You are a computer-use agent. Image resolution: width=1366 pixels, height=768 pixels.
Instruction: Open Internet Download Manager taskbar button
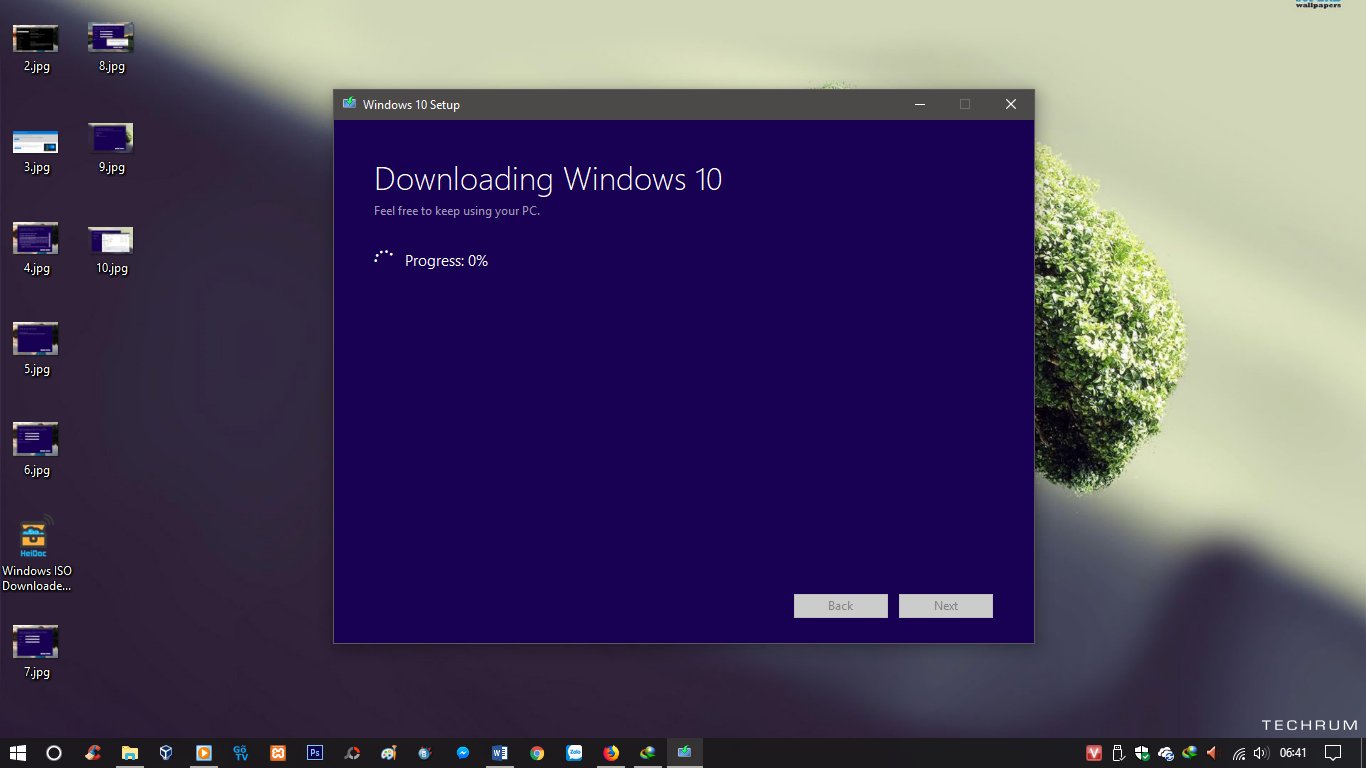pyautogui.click(x=648, y=753)
